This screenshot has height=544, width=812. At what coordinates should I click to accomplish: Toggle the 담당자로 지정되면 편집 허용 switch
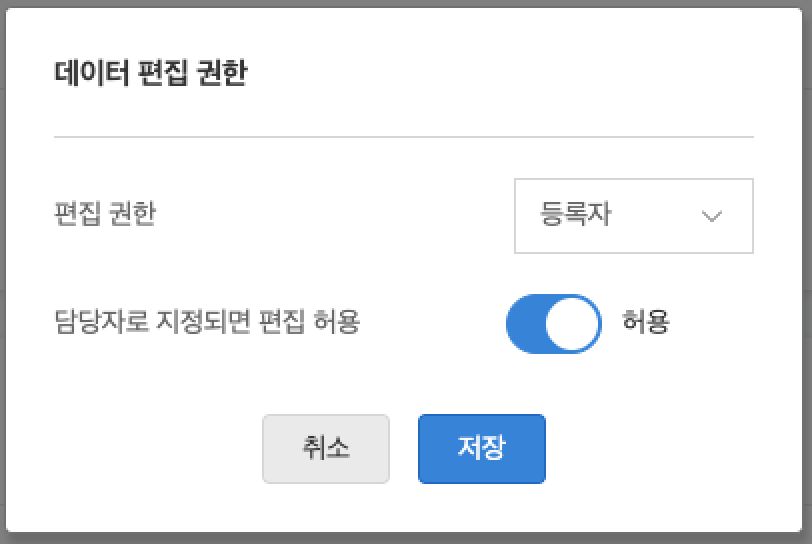pyautogui.click(x=554, y=324)
